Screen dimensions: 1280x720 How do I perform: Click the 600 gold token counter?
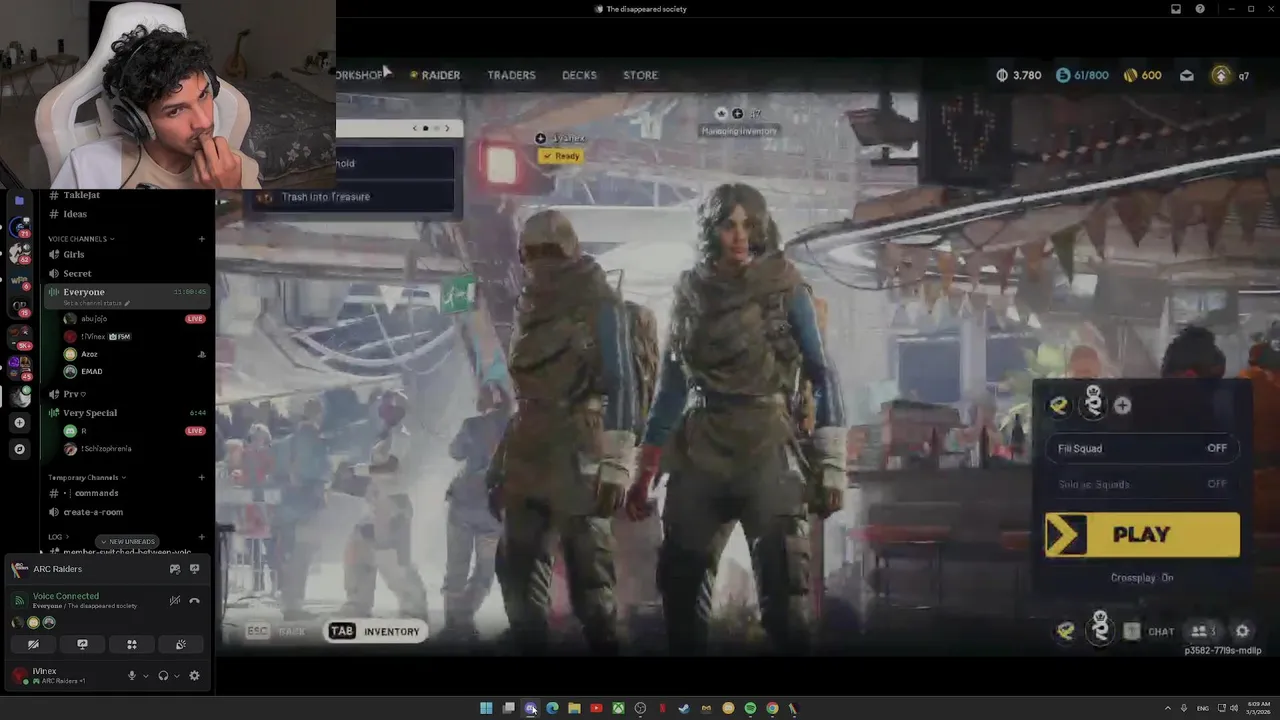click(1143, 75)
